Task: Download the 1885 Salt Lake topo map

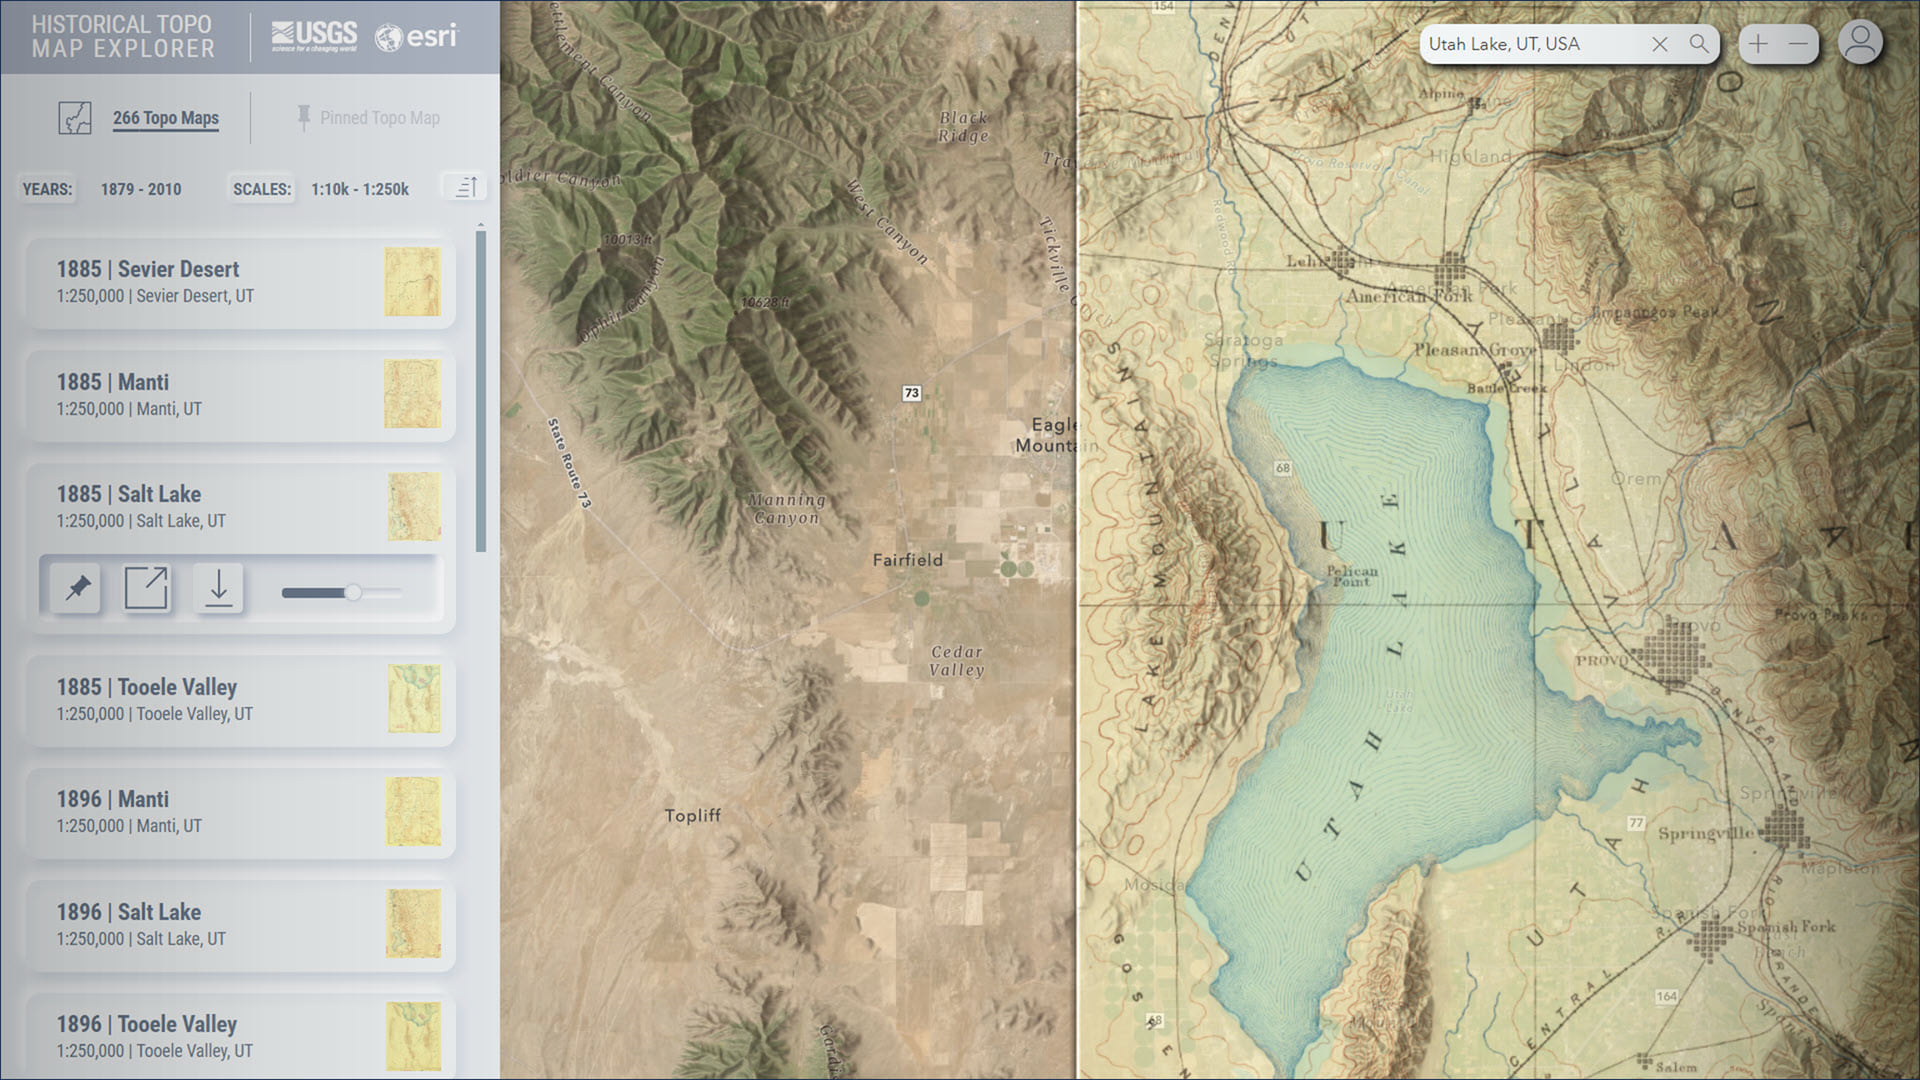Action: point(218,588)
